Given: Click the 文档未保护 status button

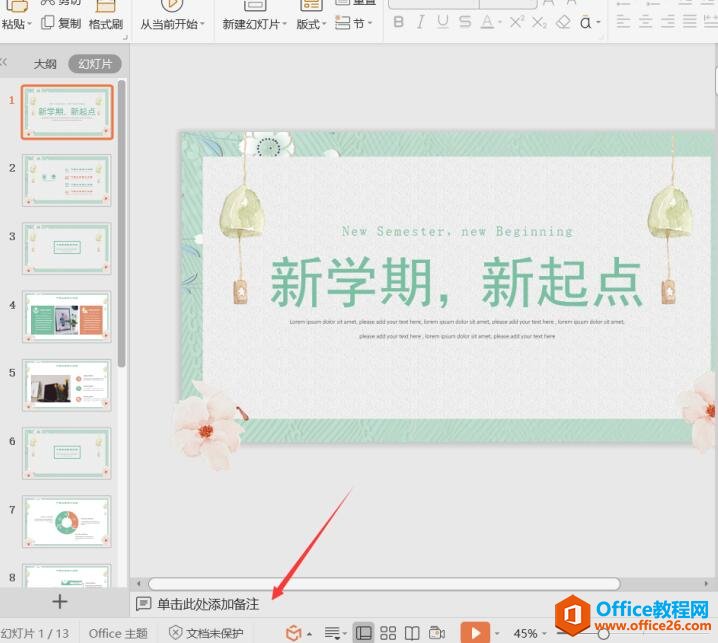Looking at the screenshot, I should pyautogui.click(x=206, y=633).
